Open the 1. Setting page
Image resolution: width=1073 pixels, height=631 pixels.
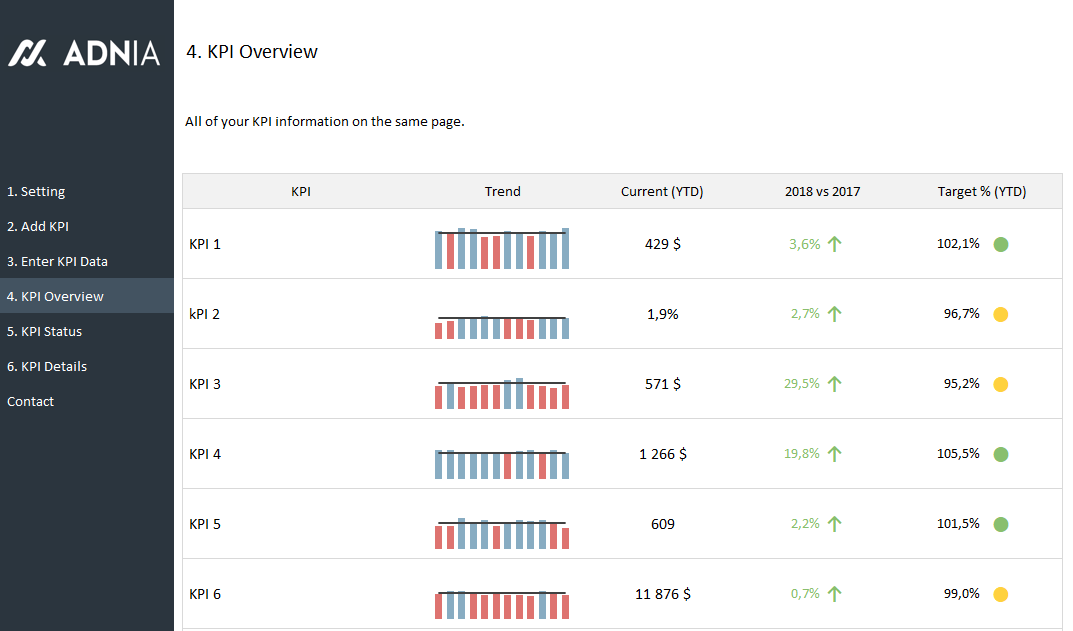(x=36, y=192)
